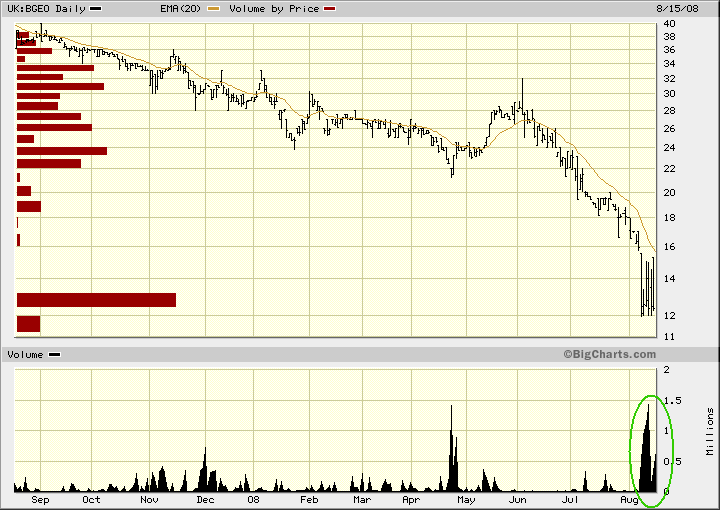Viewport: 720px width, 510px height.
Task: Click the UK:BGEO Daily ticker label
Action: (44, 8)
